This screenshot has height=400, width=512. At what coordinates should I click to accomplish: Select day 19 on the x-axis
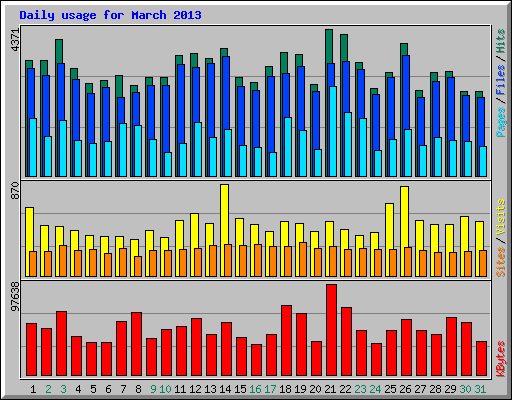tap(300, 389)
